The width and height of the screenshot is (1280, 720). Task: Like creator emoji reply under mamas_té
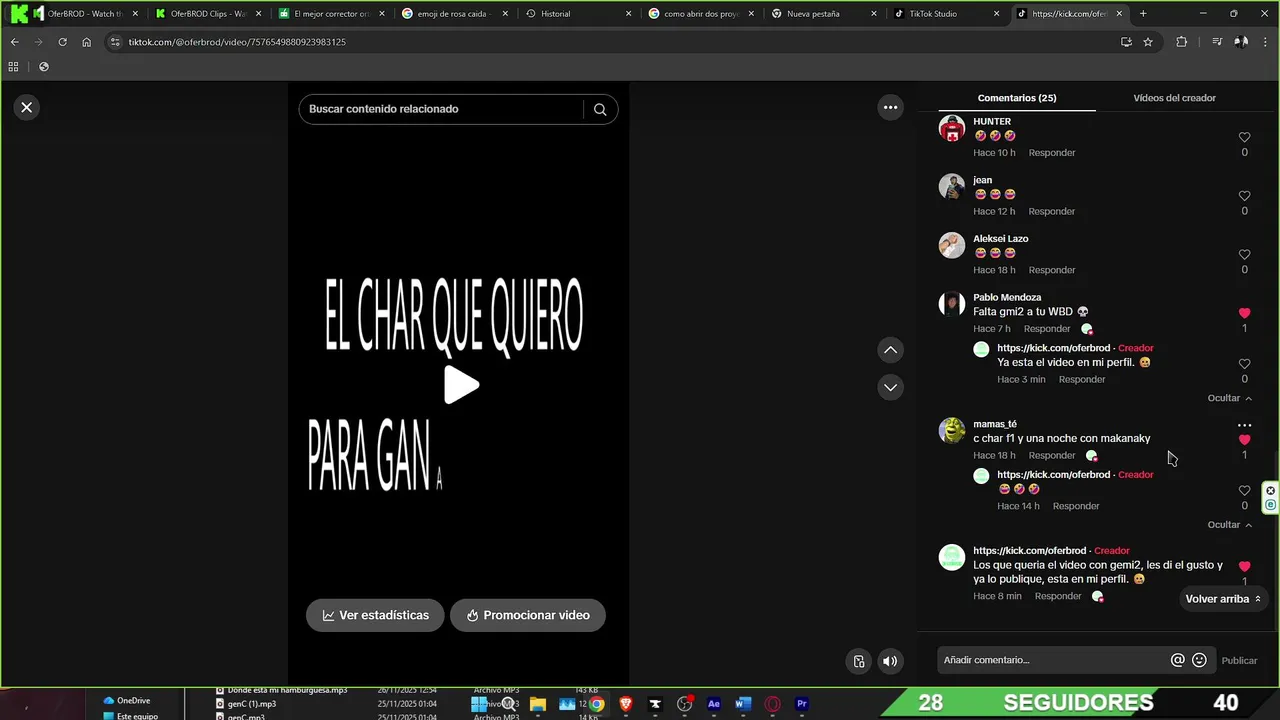point(1244,491)
